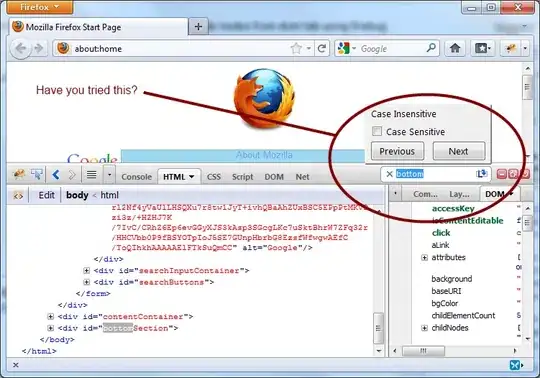540x378 pixels.
Task: Enable the Case Sensitive checkbox
Action: [377, 131]
